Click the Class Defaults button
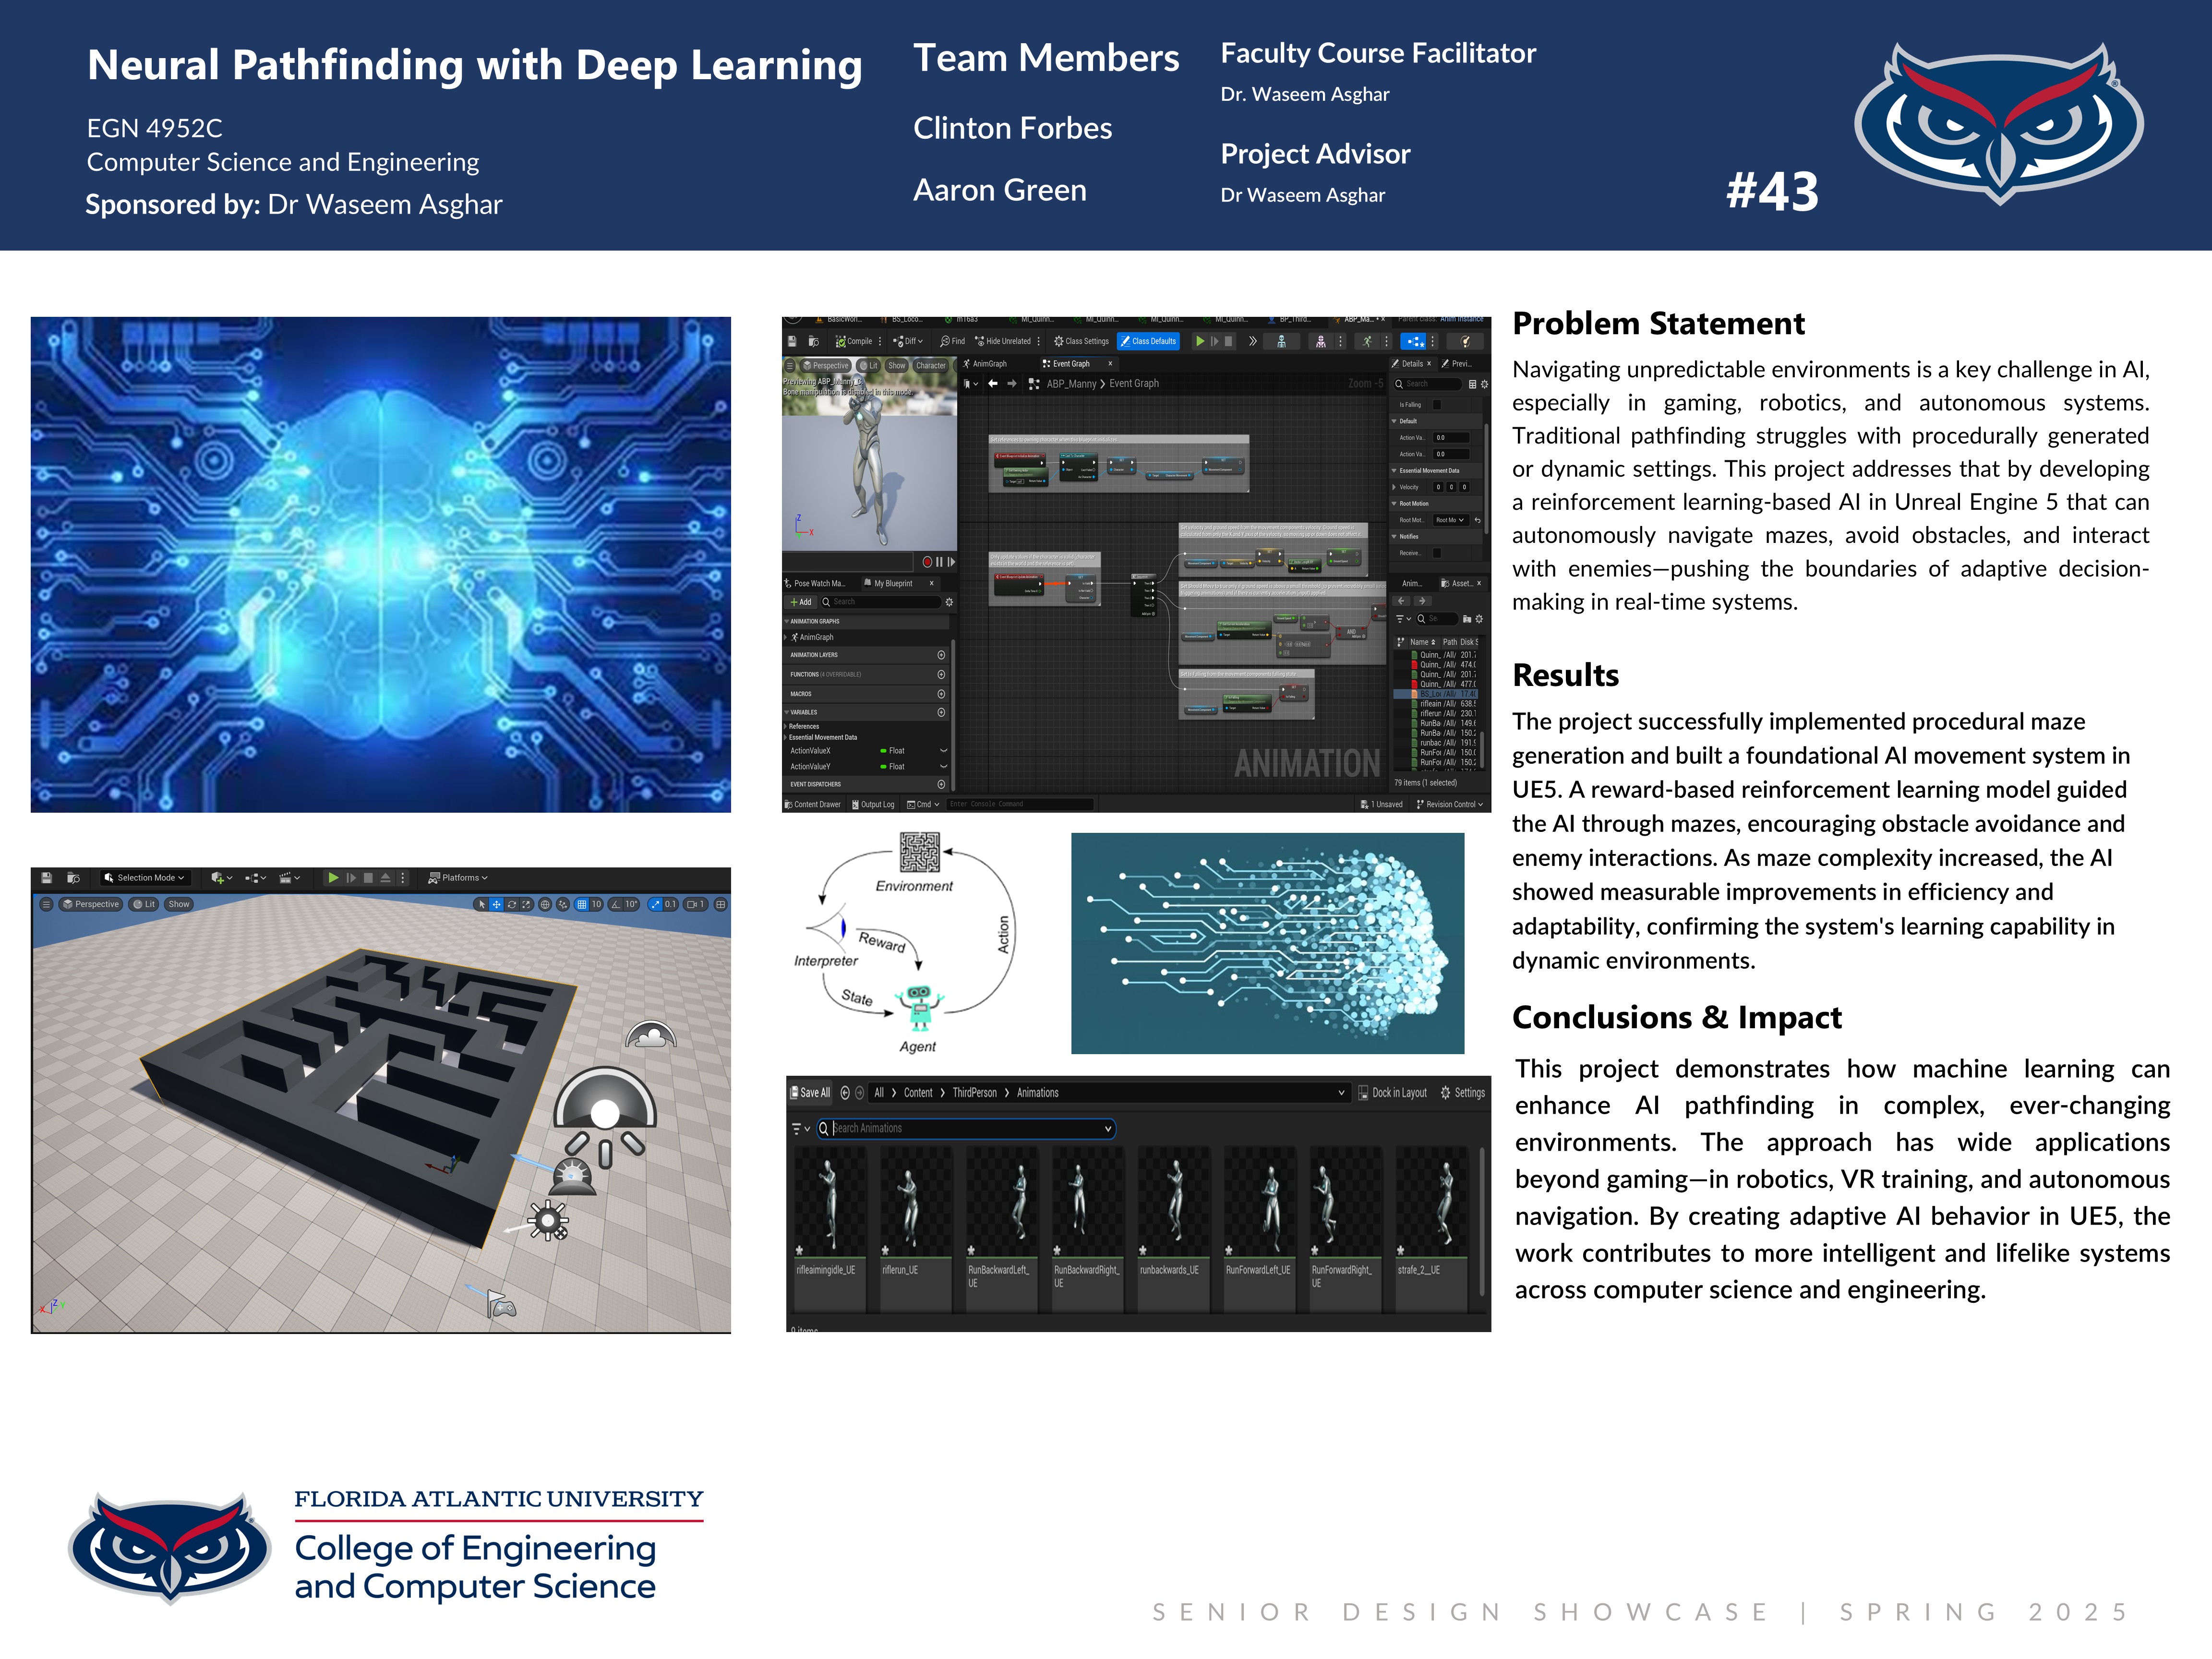The width and height of the screenshot is (2212, 1659). [x=1148, y=341]
